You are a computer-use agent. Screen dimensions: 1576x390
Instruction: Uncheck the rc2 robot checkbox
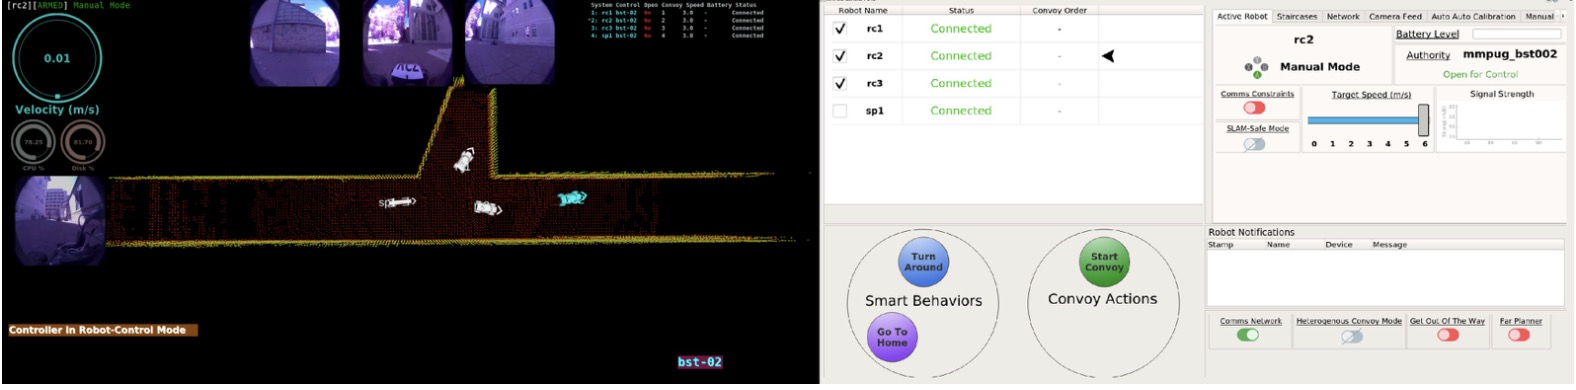[840, 56]
